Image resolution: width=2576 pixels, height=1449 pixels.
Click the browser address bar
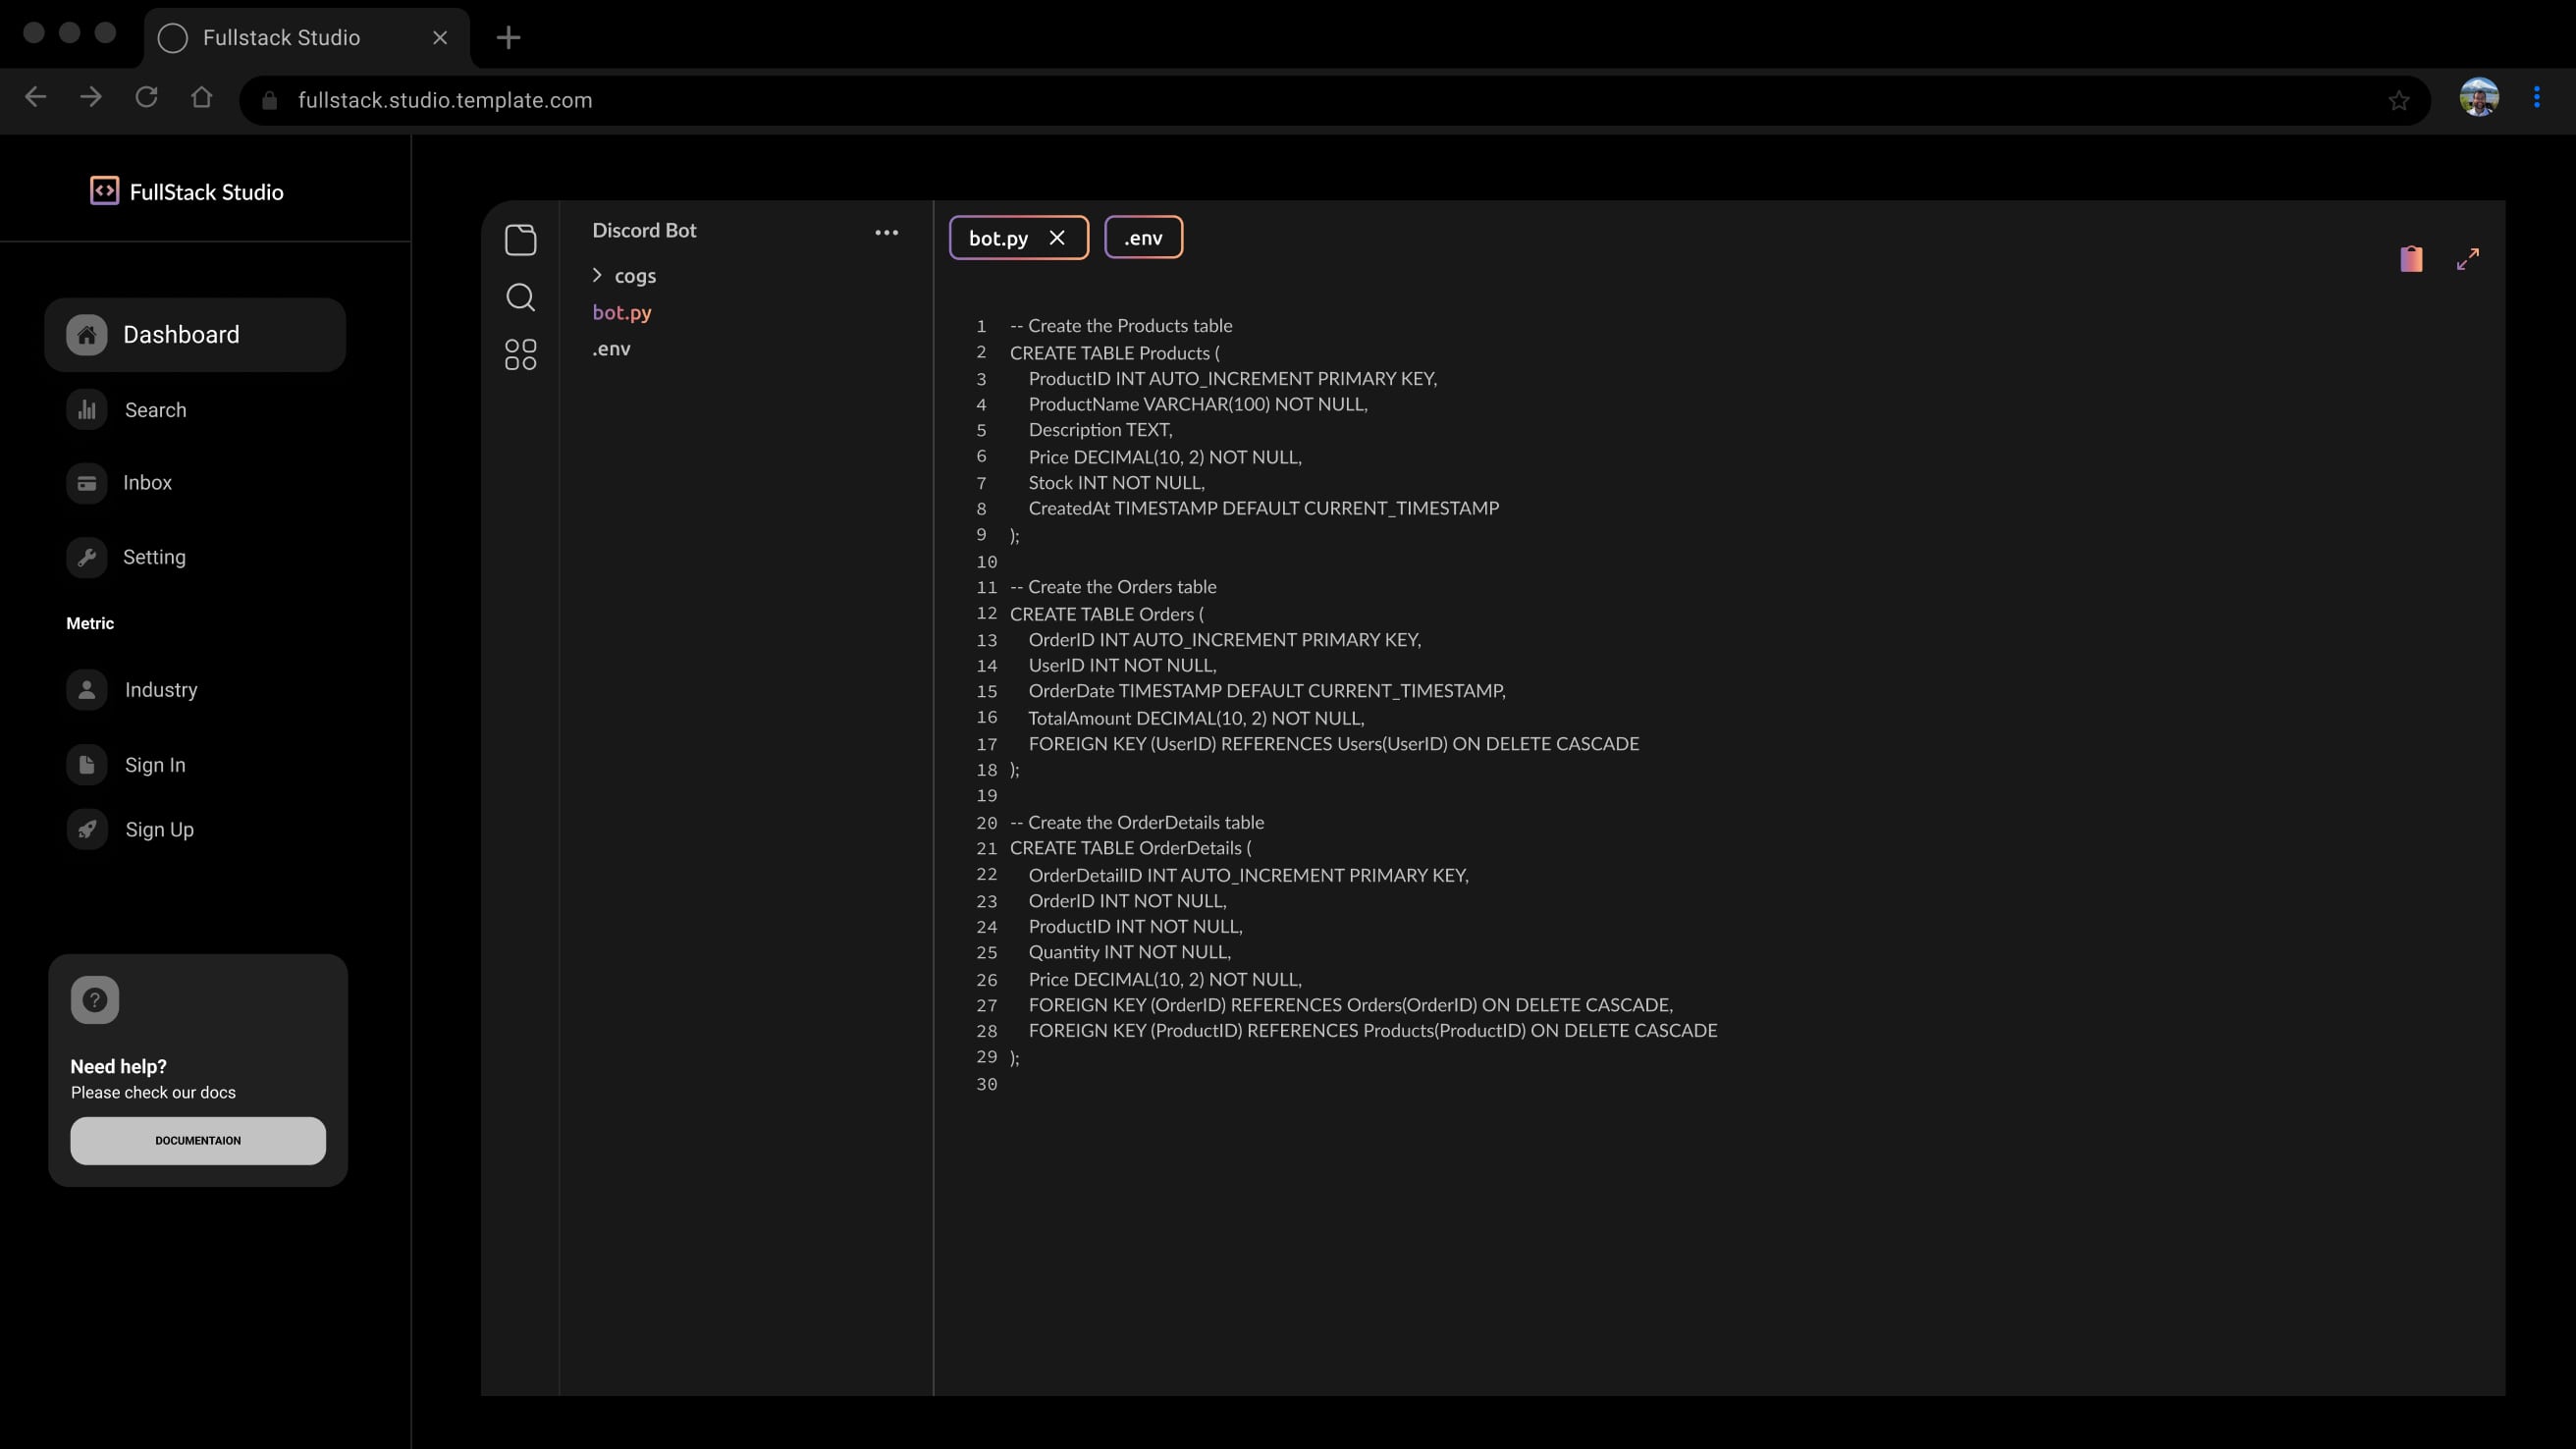point(1300,100)
